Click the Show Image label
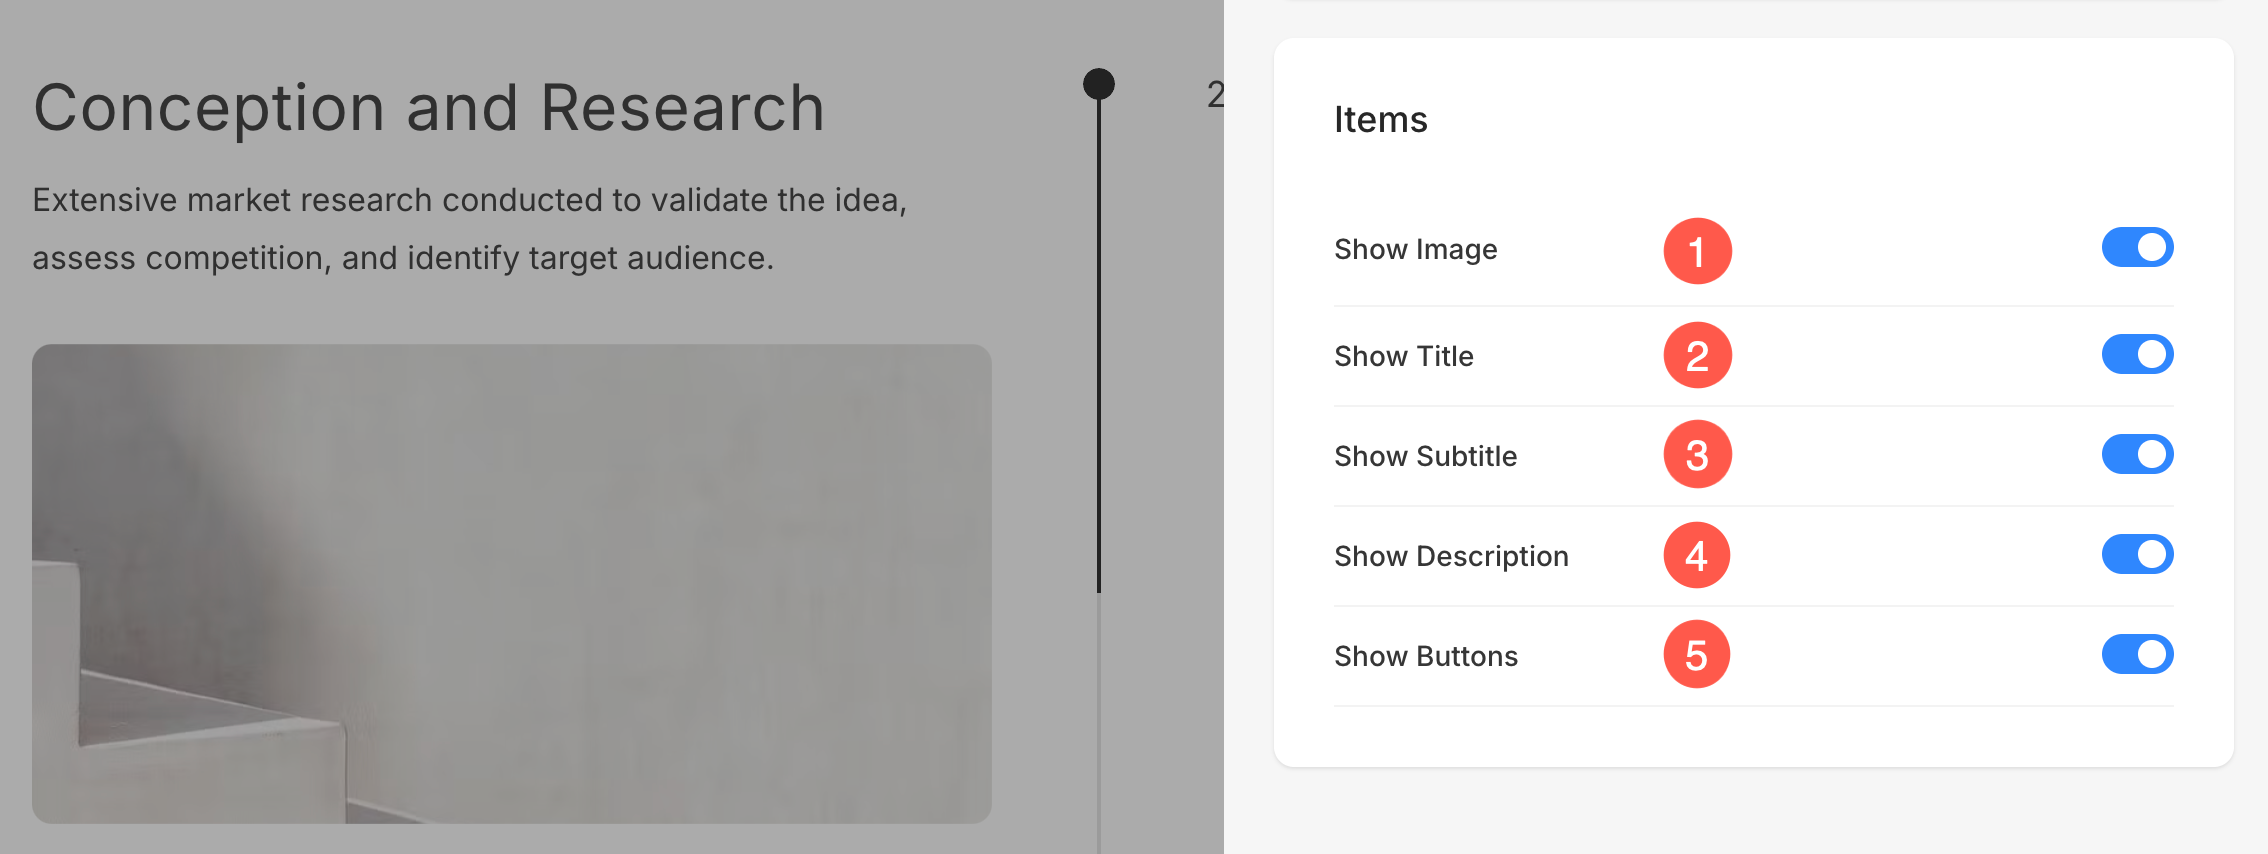The width and height of the screenshot is (2268, 854). 1415,249
